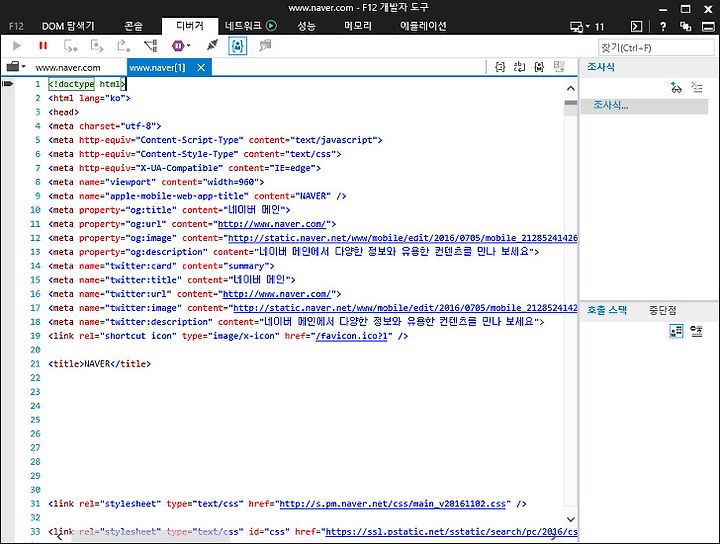The height and width of the screenshot is (544, 720).
Task: Focus the 찾기(Ctrl+F) search field
Action: (x=656, y=47)
